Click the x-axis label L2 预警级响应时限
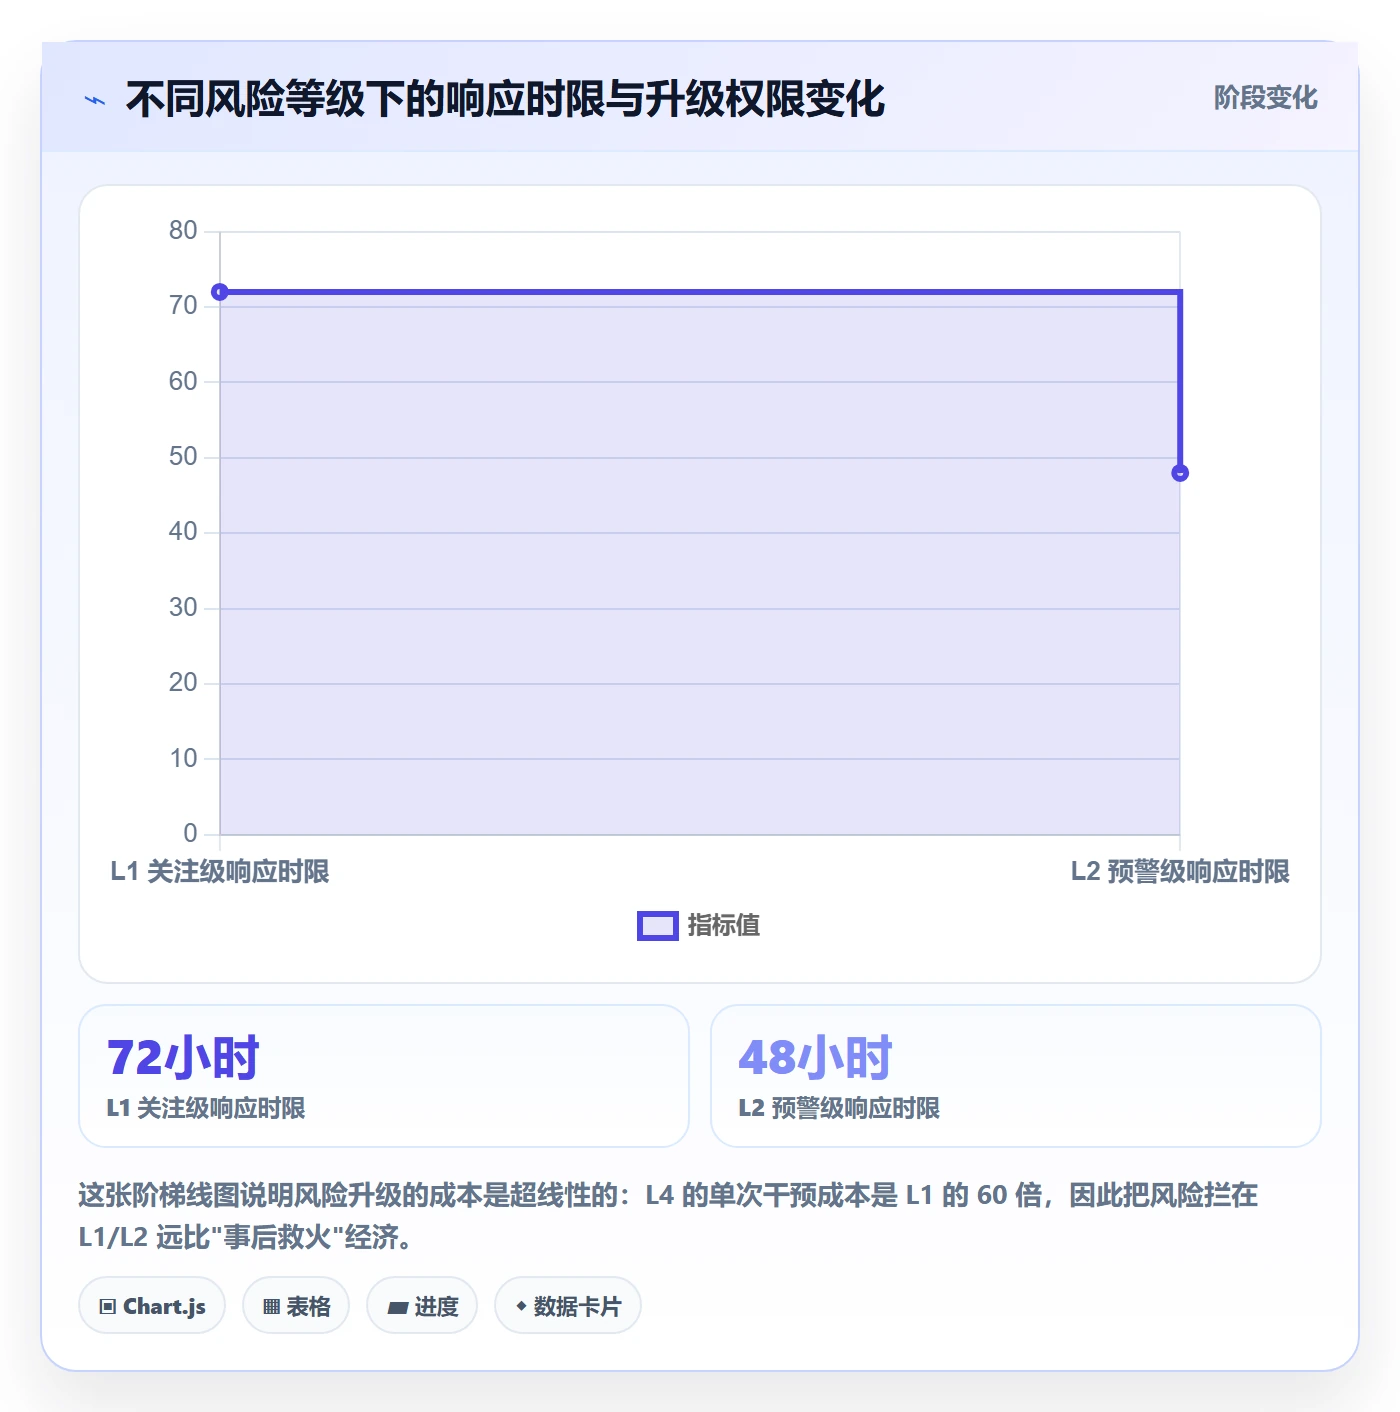This screenshot has width=1400, height=1412. pyautogui.click(x=1180, y=872)
